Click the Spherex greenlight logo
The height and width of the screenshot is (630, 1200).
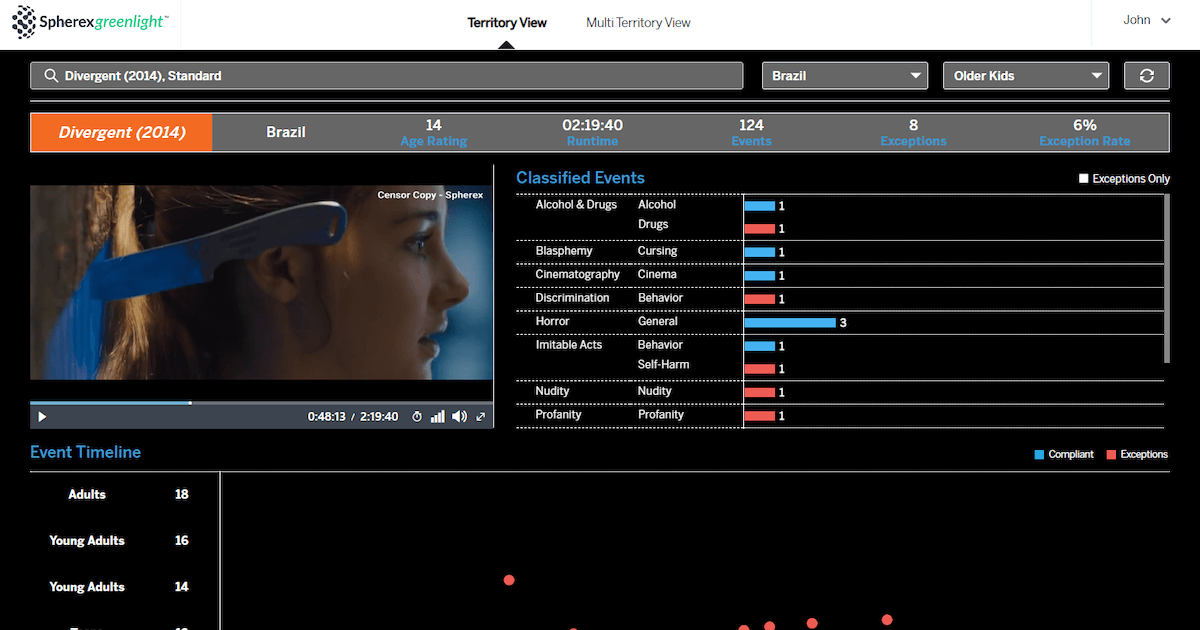coord(91,21)
